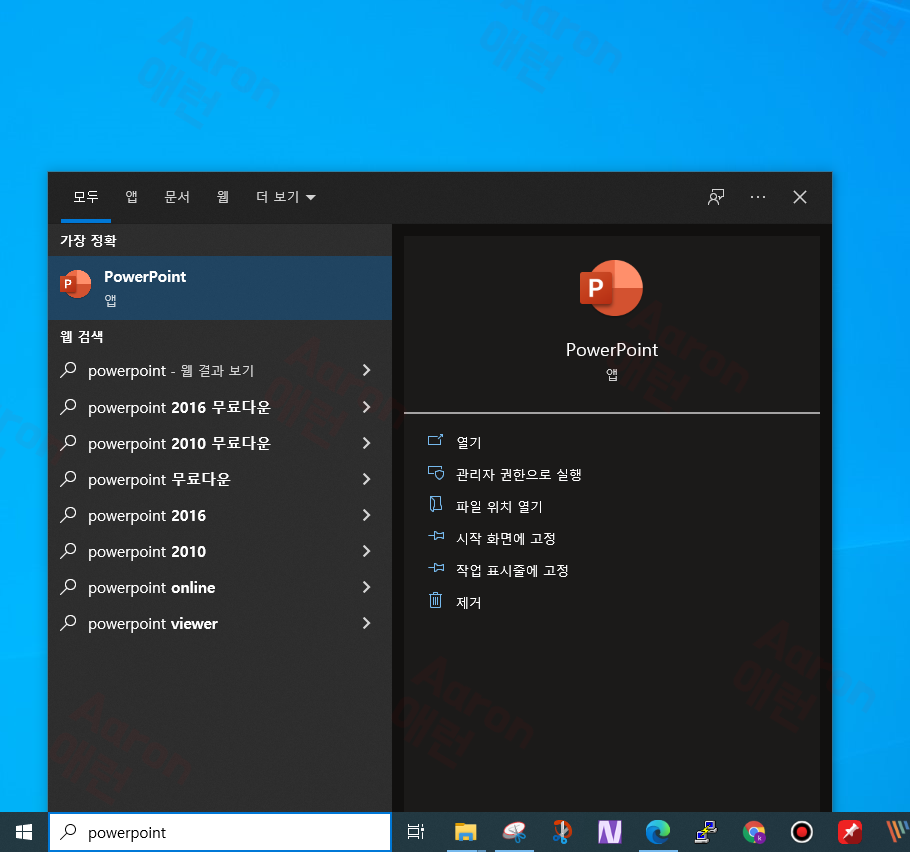Select 'powerpoint 2010' suggestion text

147,551
